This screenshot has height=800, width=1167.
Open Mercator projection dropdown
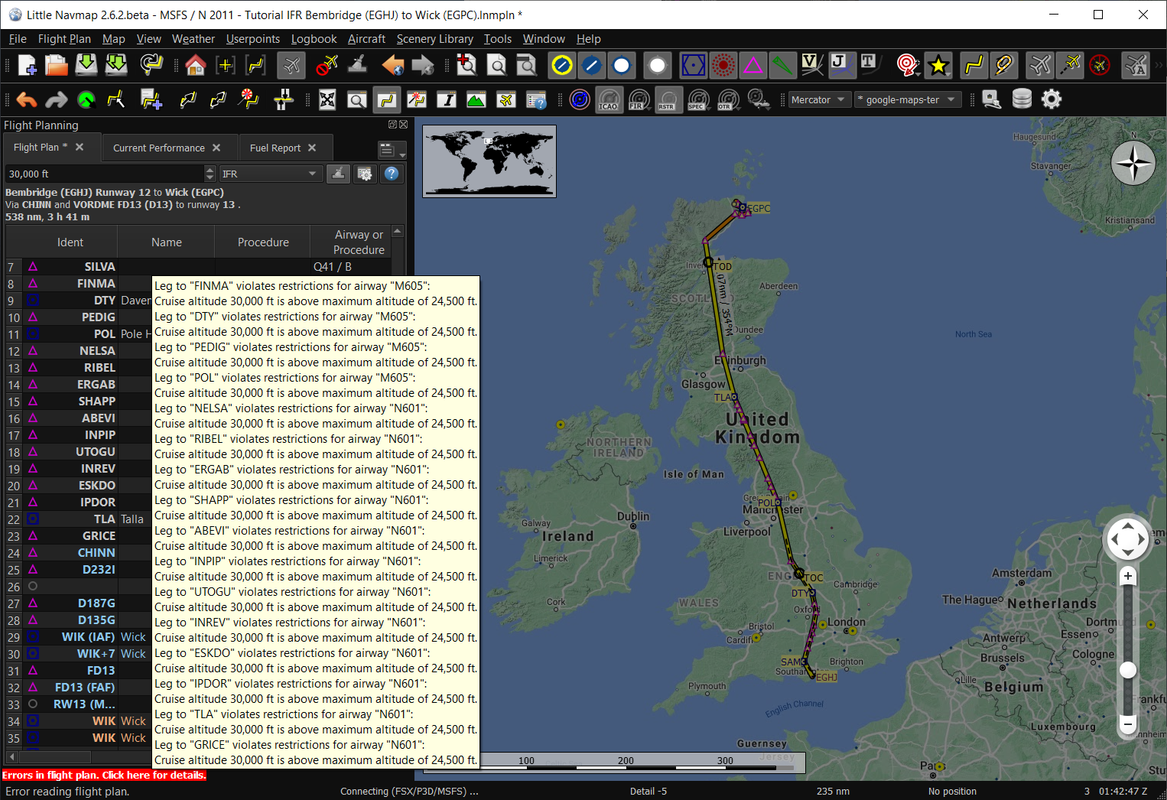click(x=818, y=99)
